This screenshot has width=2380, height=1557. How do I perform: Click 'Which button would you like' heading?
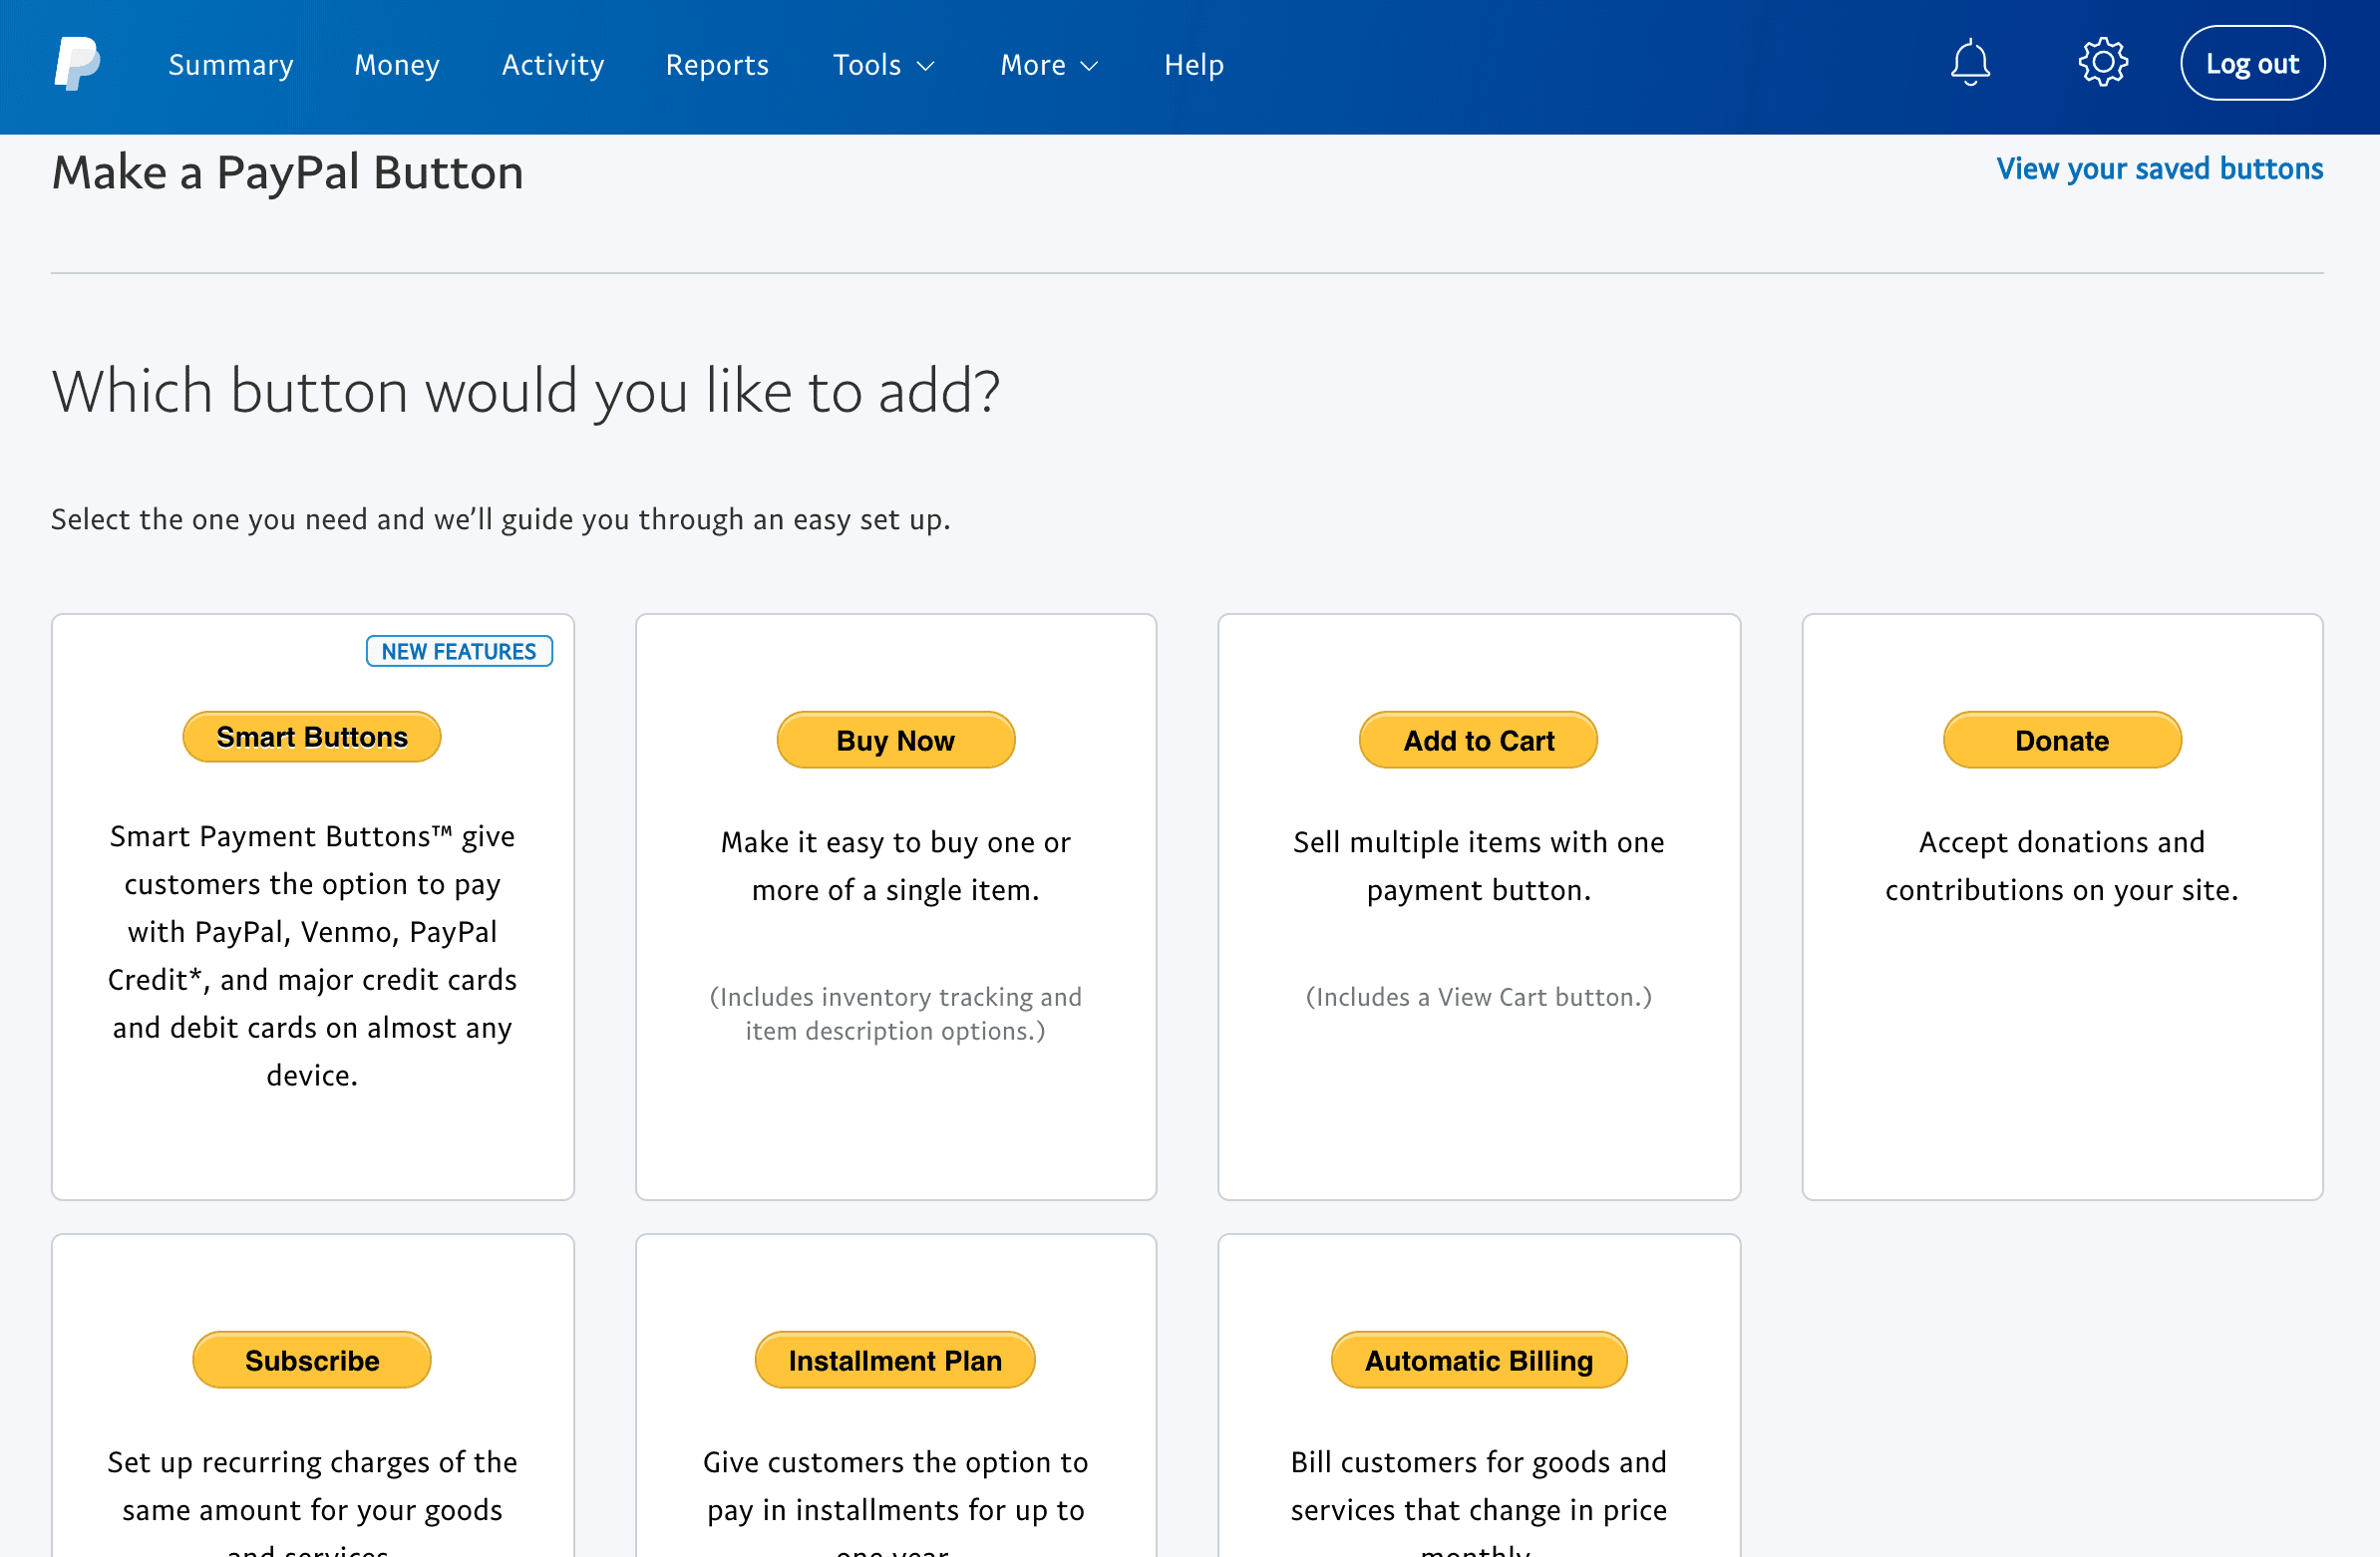pos(526,391)
